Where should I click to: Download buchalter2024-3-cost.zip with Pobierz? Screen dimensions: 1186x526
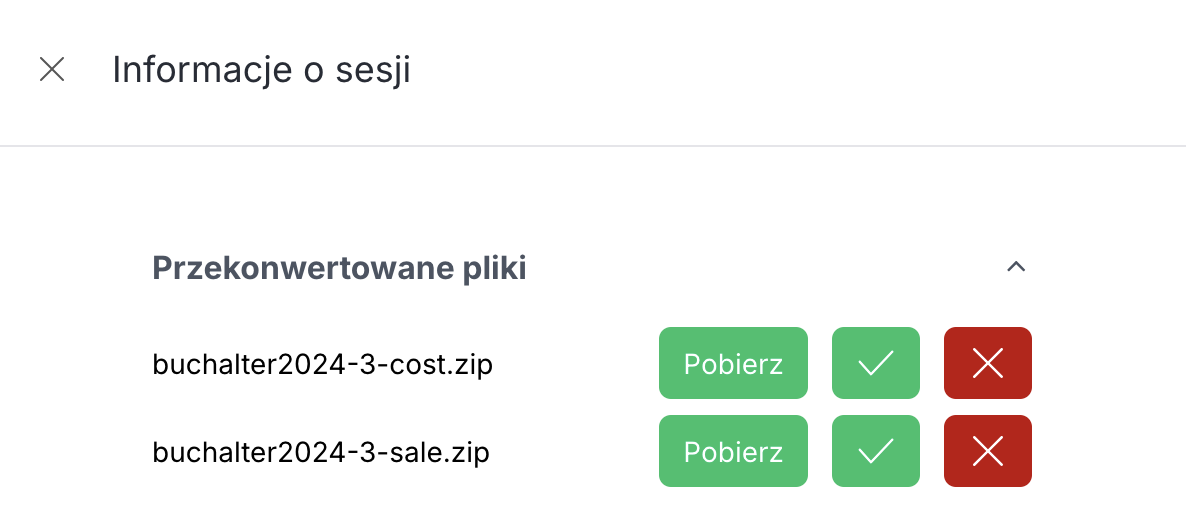[733, 363]
